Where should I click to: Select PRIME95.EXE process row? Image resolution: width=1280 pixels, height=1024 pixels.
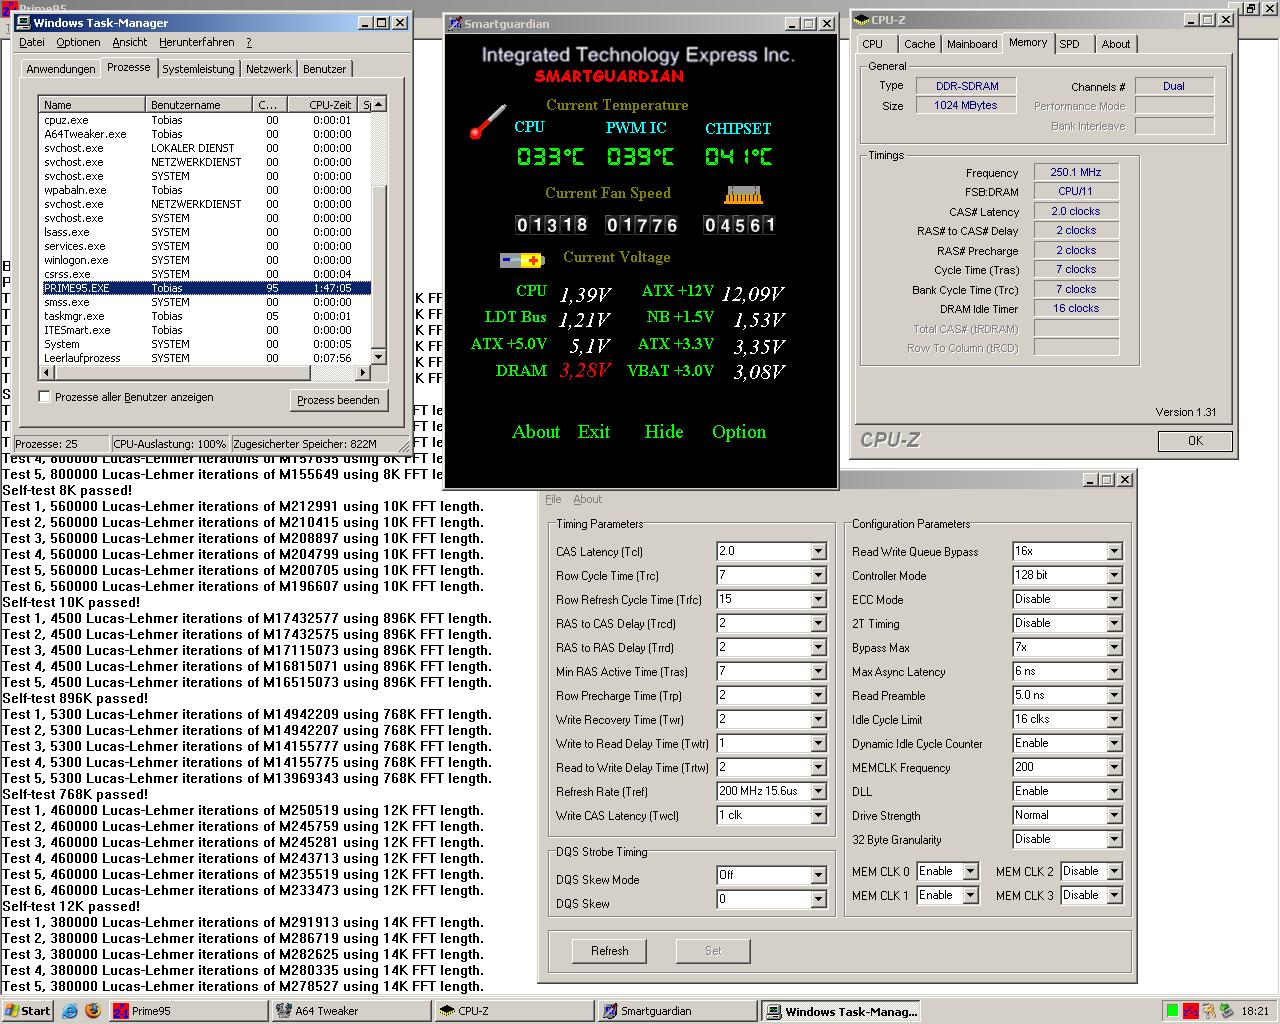click(x=205, y=288)
